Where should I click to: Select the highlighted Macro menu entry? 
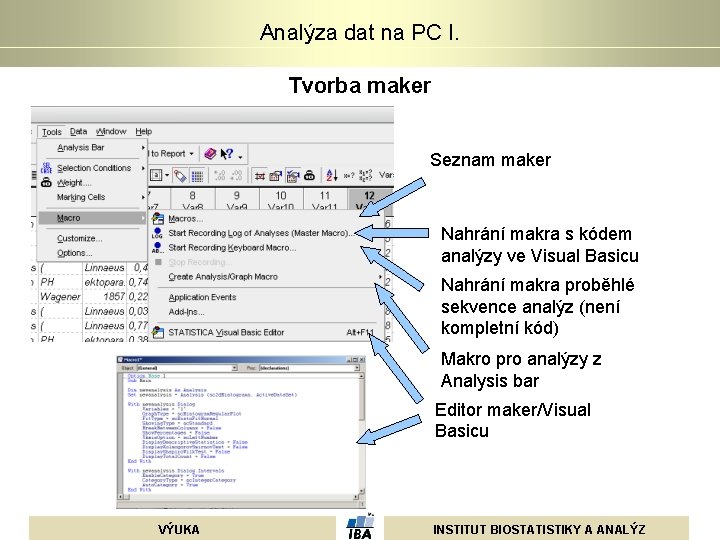click(92, 218)
